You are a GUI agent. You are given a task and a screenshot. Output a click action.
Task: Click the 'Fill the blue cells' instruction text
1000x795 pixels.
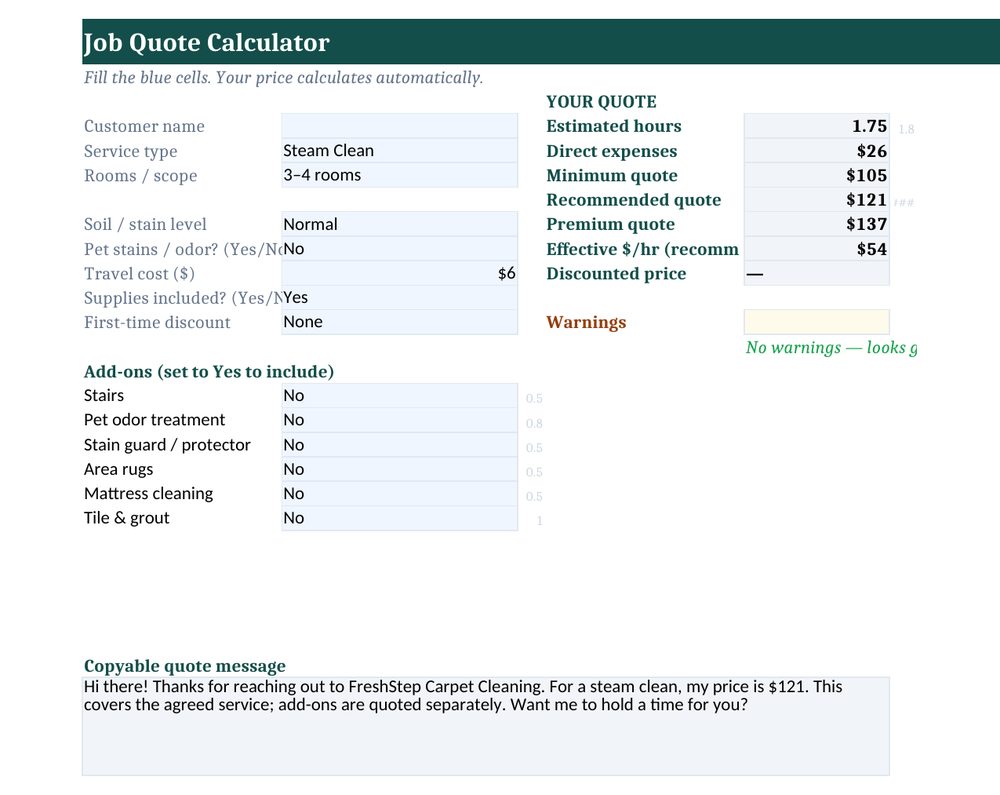click(283, 78)
